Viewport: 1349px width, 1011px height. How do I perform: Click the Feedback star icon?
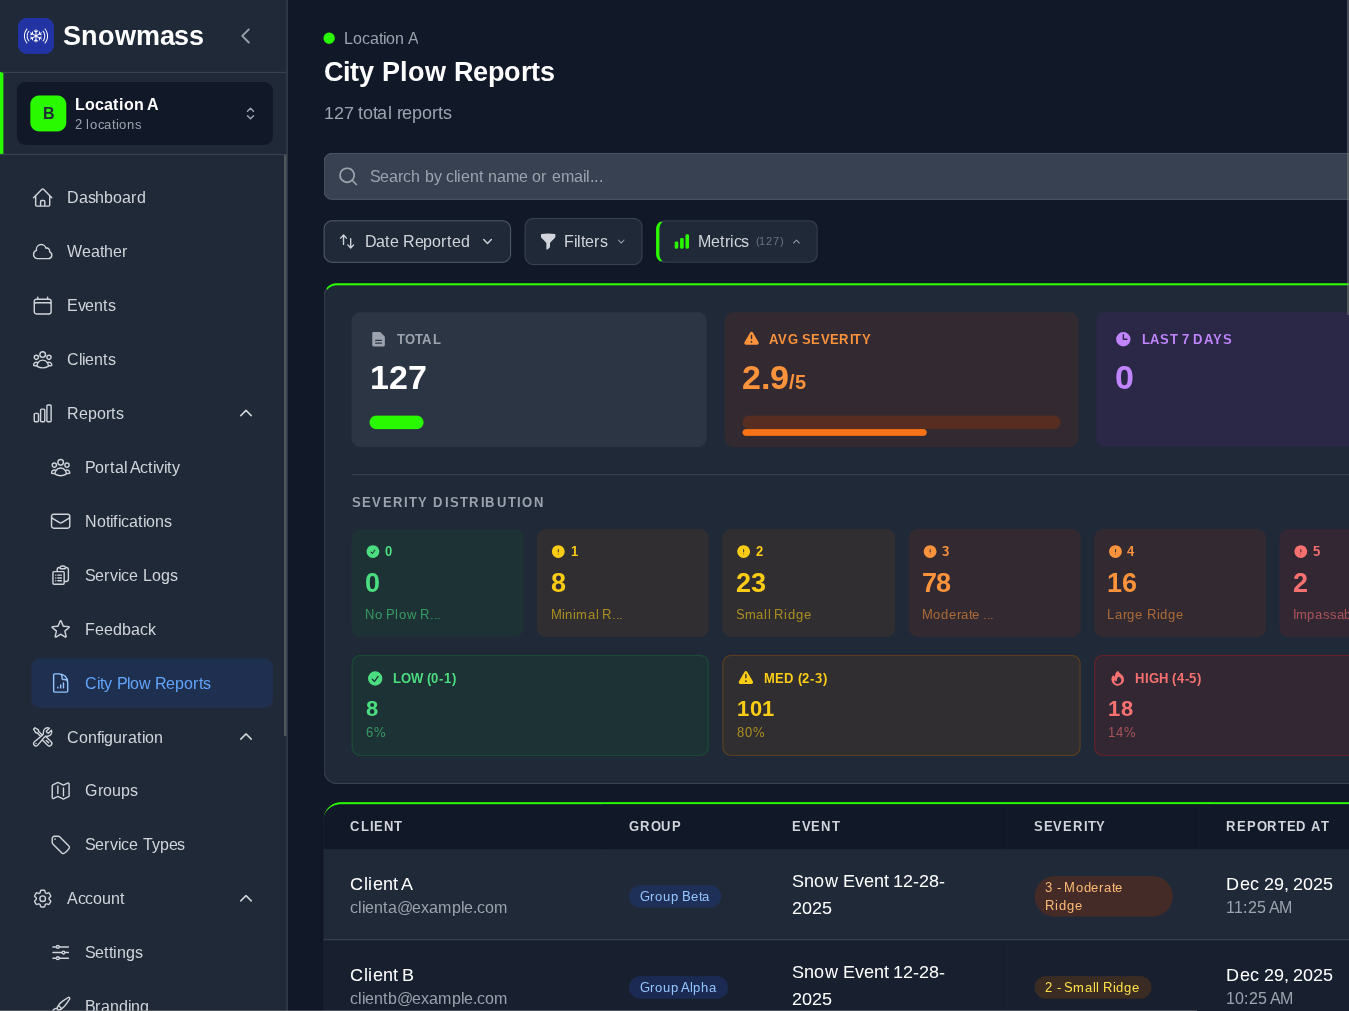click(x=61, y=630)
